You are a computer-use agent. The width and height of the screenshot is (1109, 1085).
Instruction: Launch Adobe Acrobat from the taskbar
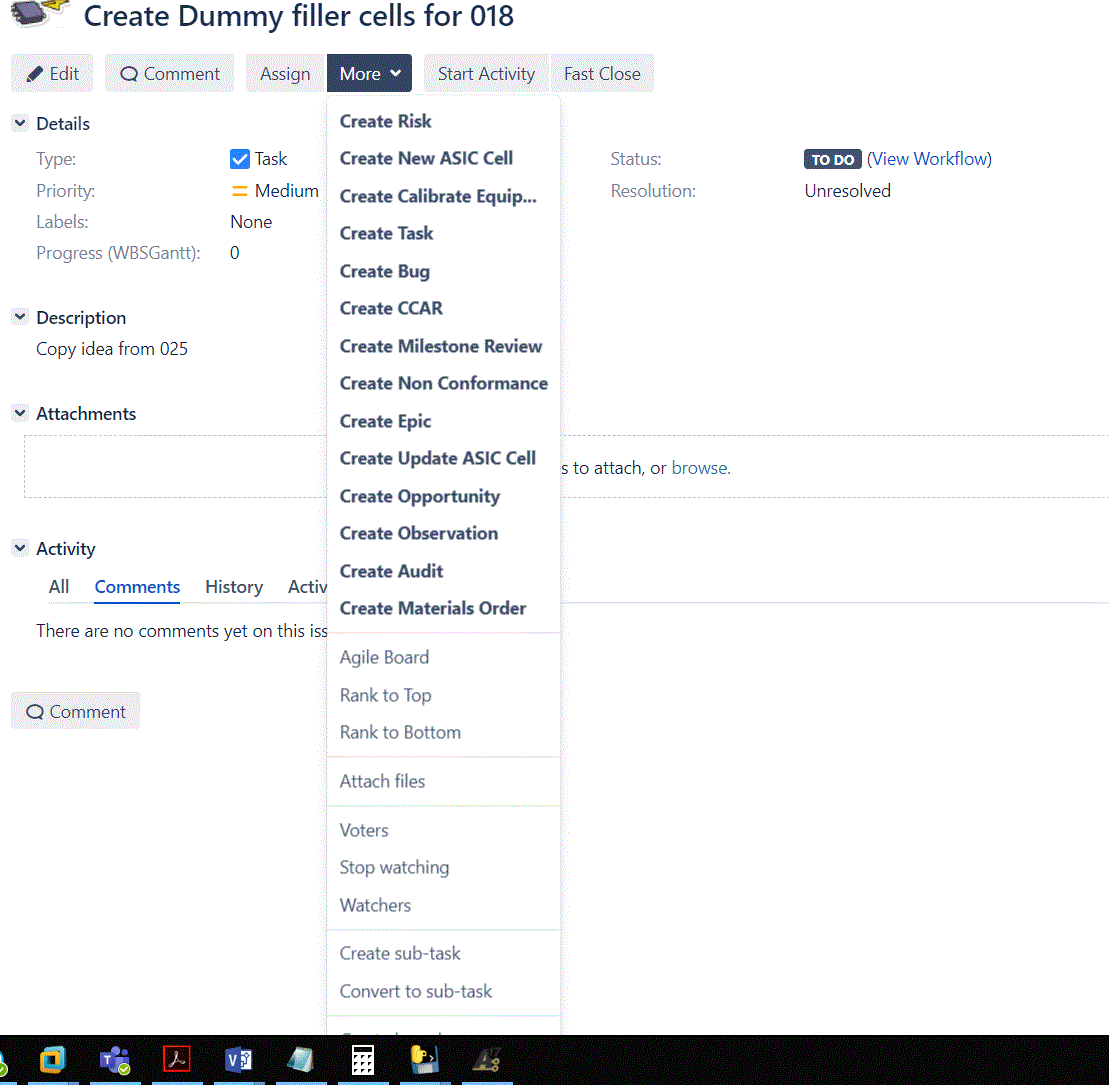(x=176, y=1058)
